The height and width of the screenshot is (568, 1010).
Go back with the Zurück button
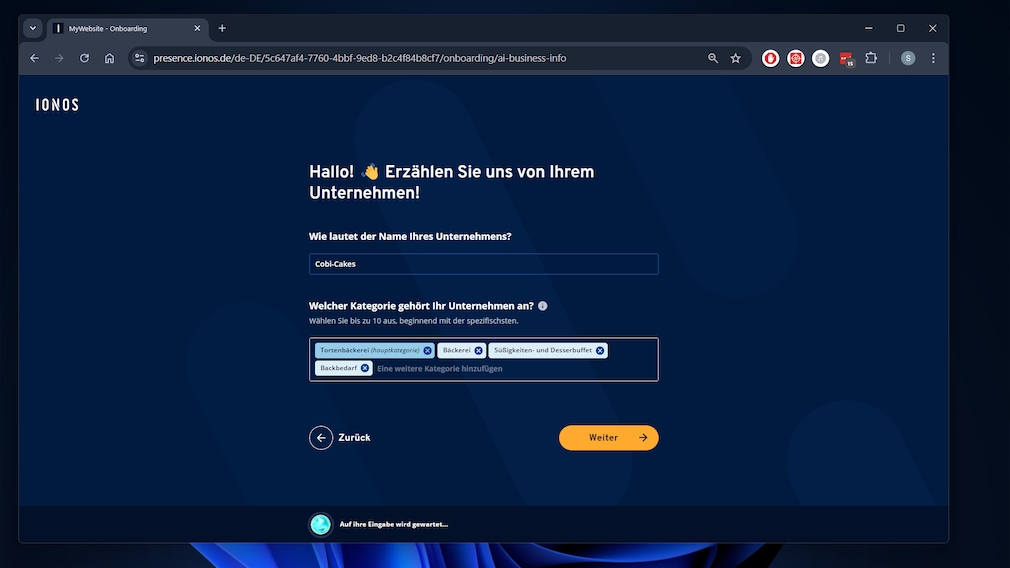340,437
